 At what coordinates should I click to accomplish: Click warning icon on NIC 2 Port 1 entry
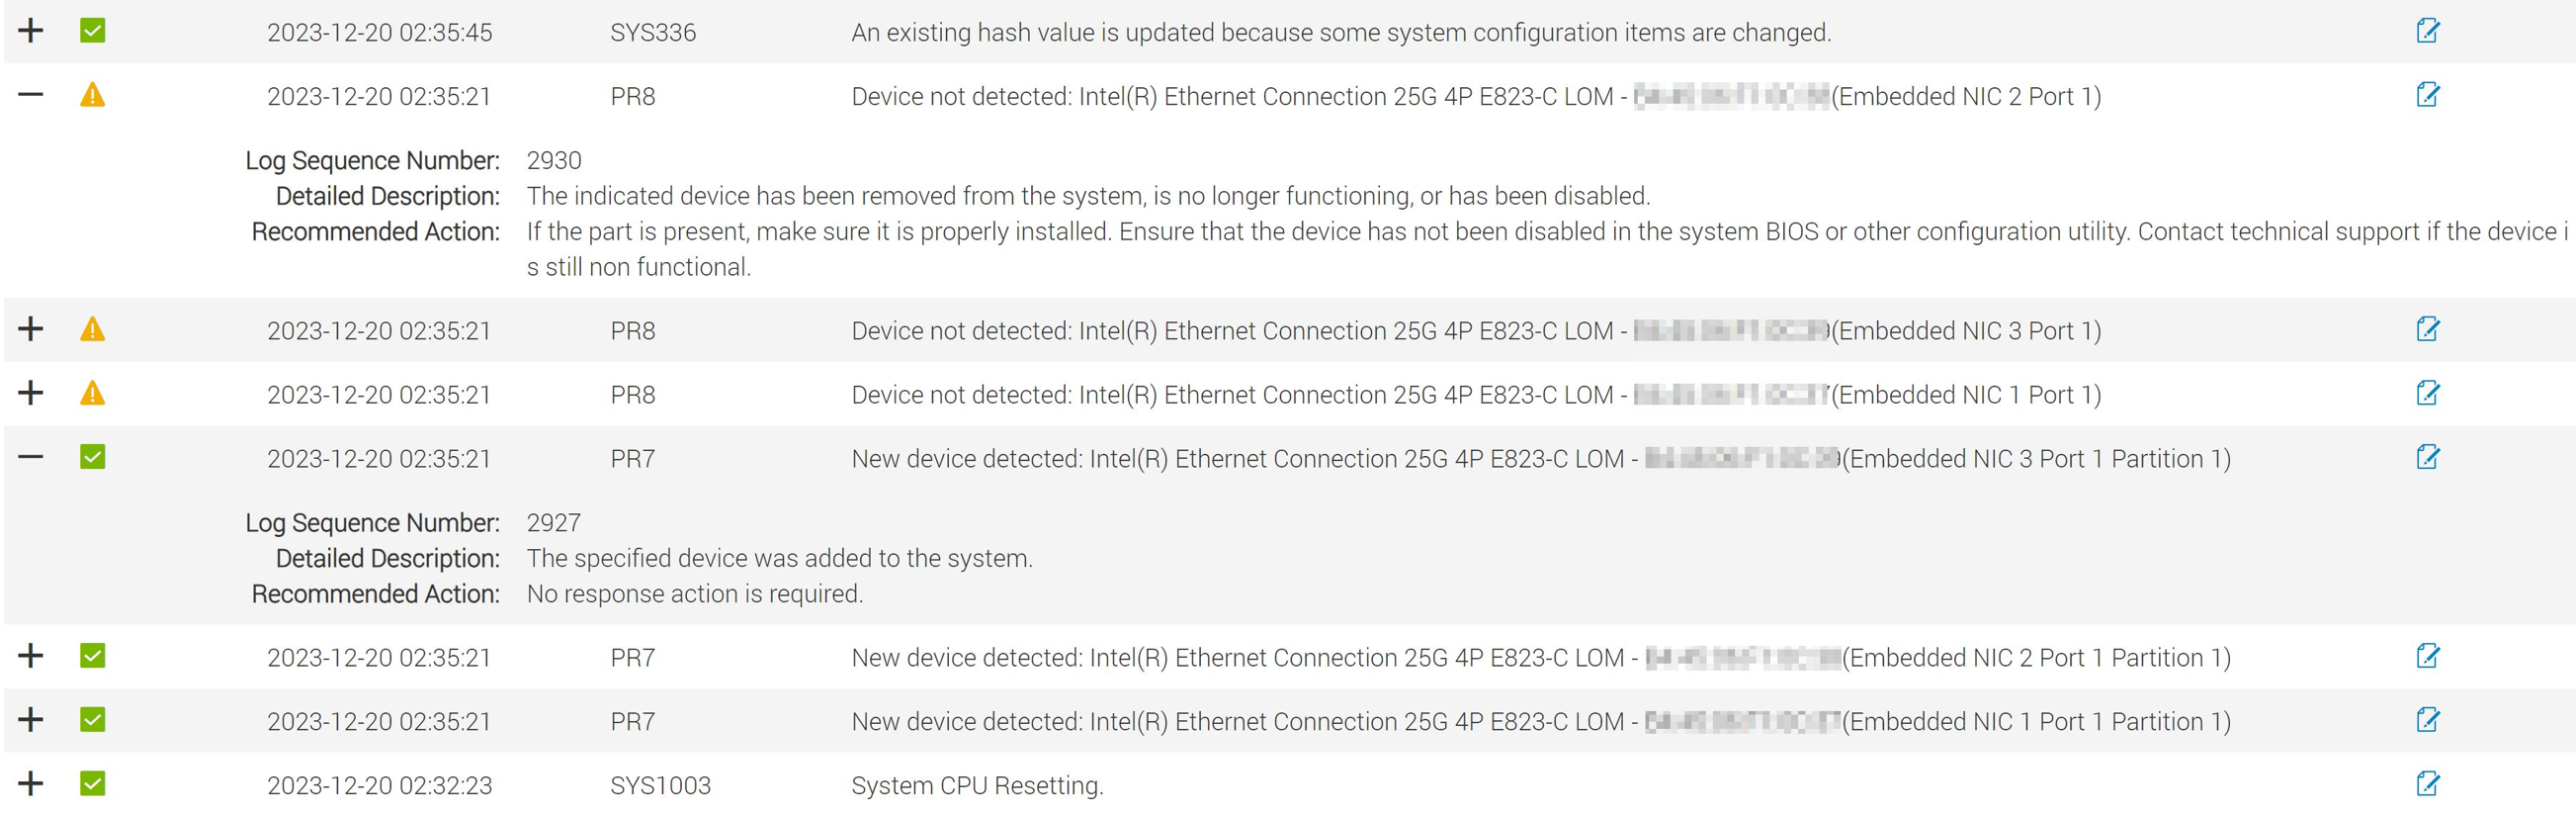(x=92, y=95)
